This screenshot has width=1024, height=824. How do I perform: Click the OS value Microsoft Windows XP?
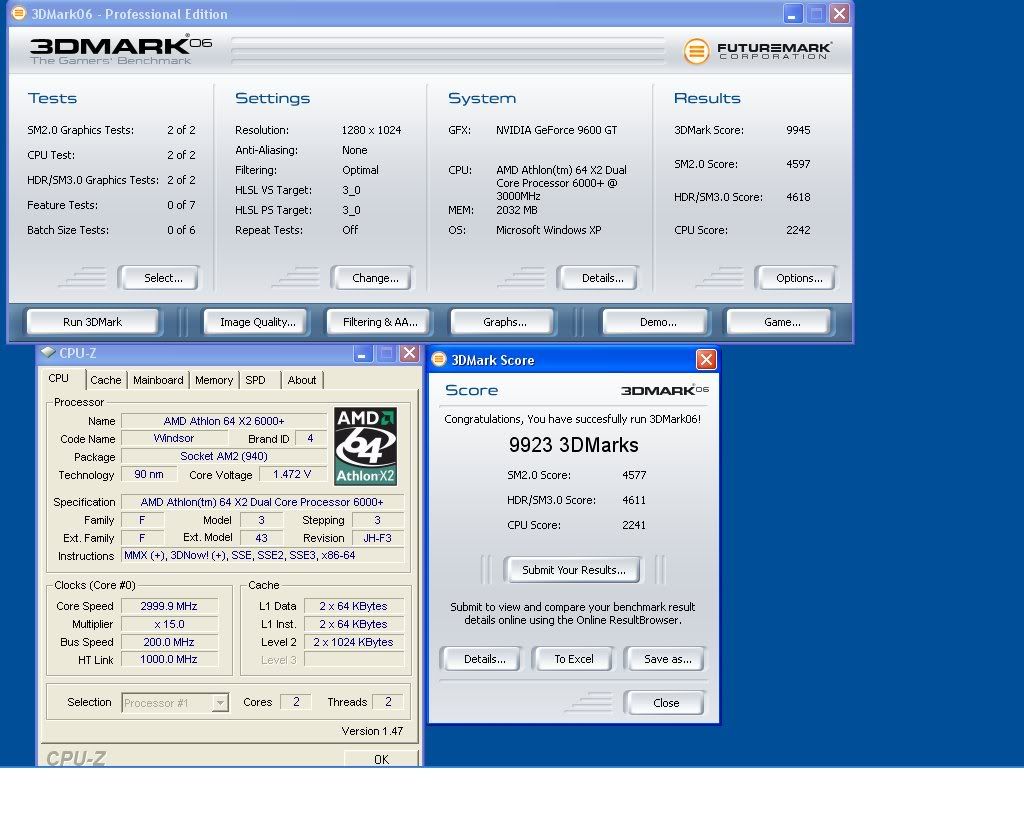point(549,230)
